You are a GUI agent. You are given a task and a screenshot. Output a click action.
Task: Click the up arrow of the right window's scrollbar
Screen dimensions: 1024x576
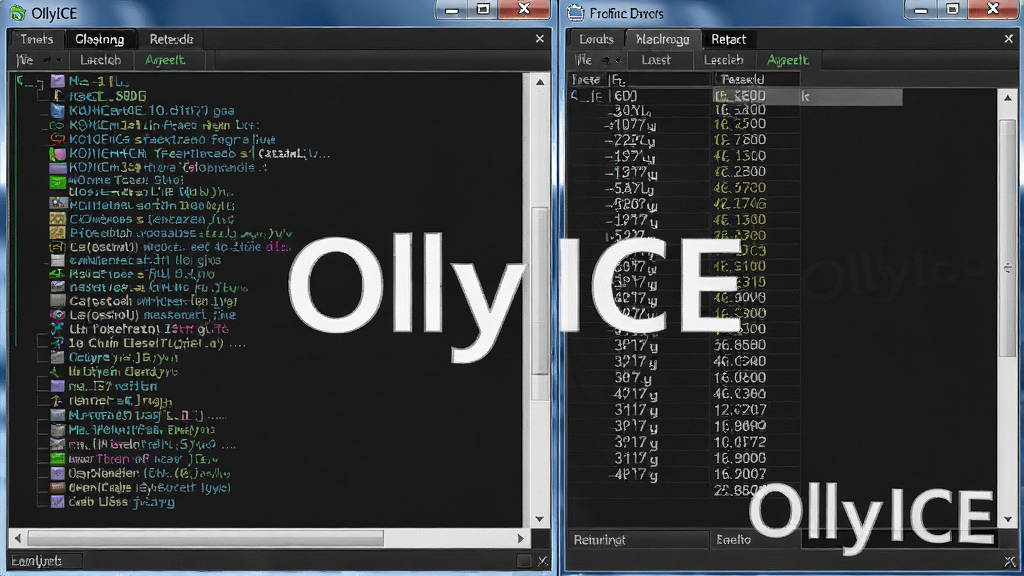[x=1008, y=97]
